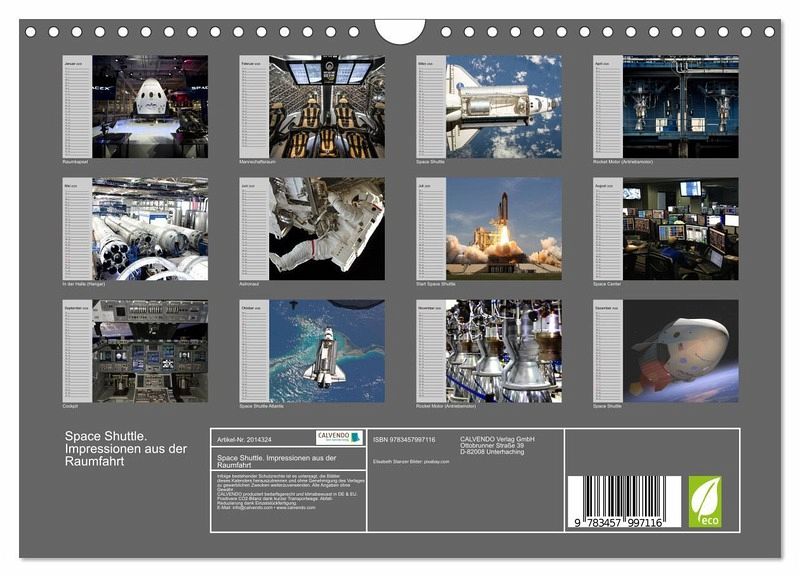This screenshot has height=577, width=800.
Task: Open the July shuttle launch photo
Action: [503, 229]
